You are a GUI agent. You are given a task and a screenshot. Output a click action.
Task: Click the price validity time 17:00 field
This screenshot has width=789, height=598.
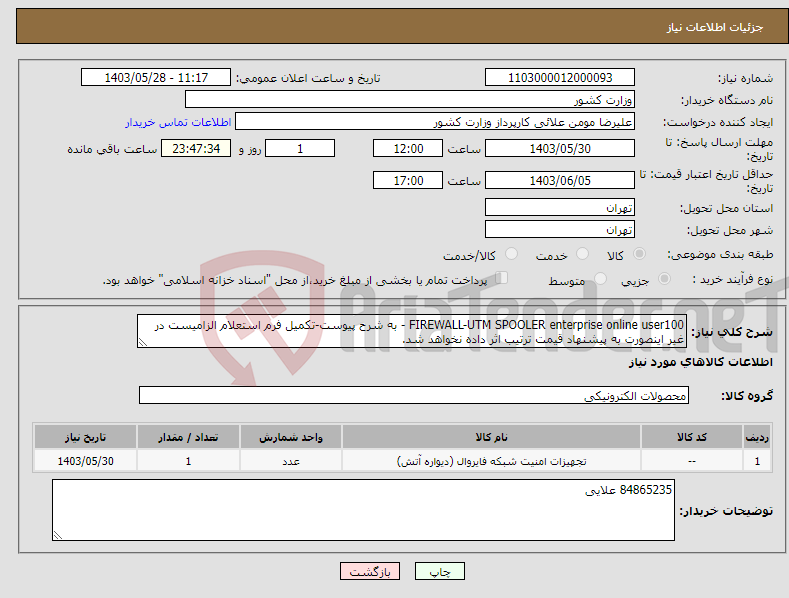(408, 180)
